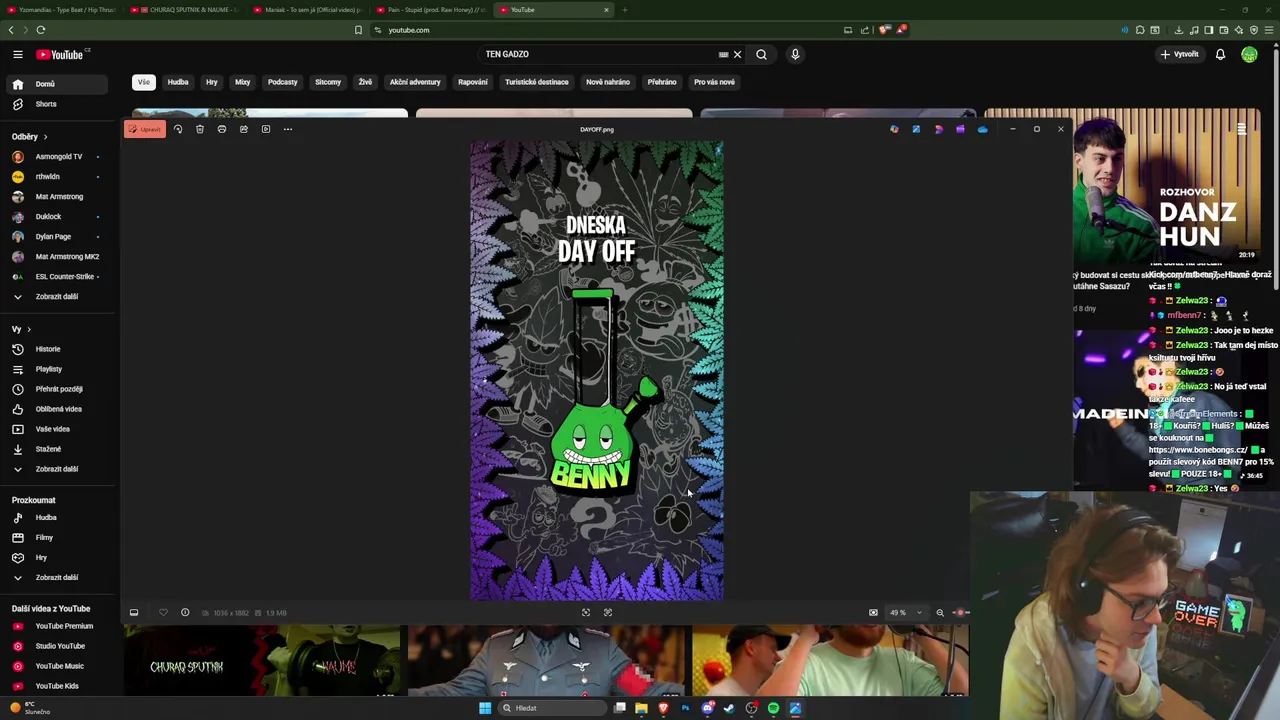Select the Sitcomy filter chip
Image resolution: width=1280 pixels, height=720 pixels.
coord(328,82)
